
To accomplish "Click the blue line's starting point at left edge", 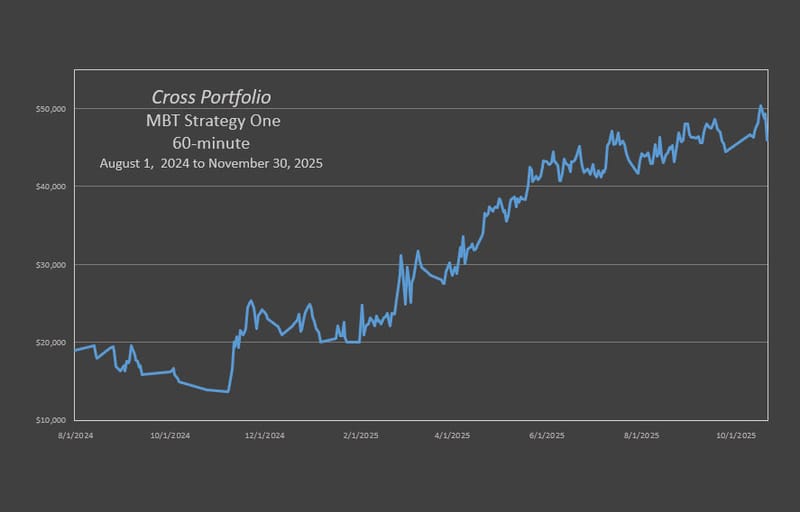I will coord(76,350).
